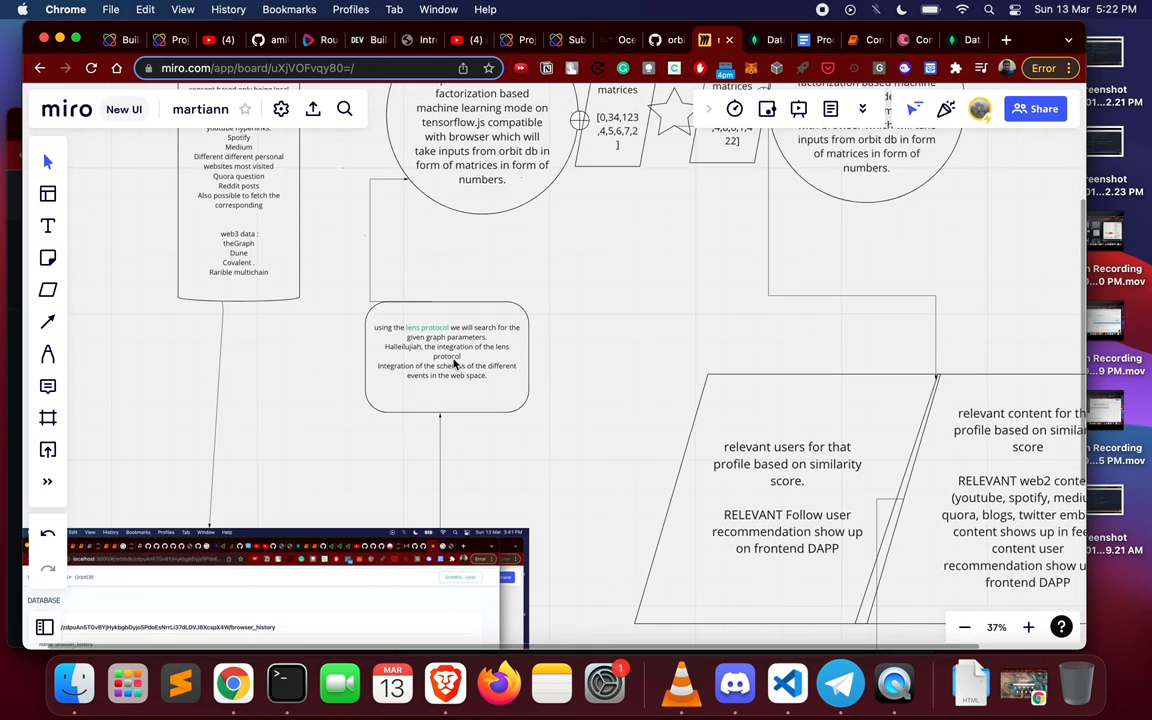The image size is (1152, 720).
Task: Click the Undo arrow
Action: tap(48, 534)
